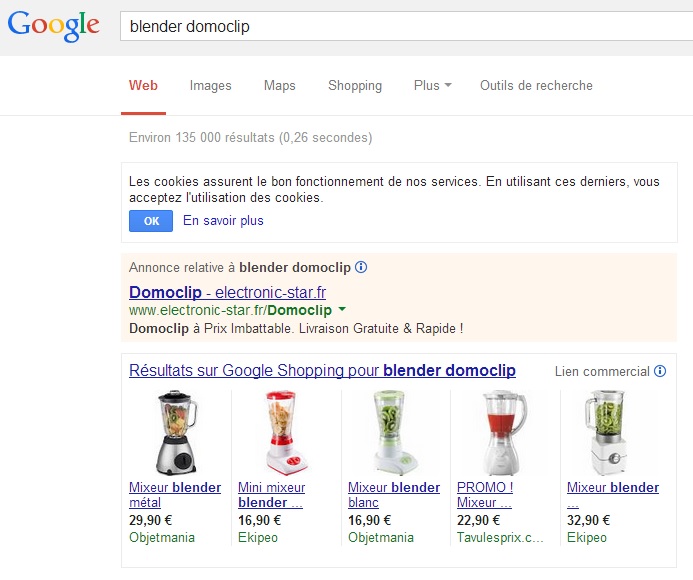693x580 pixels.
Task: Click the PROMO mixeur product image
Action: (505, 432)
